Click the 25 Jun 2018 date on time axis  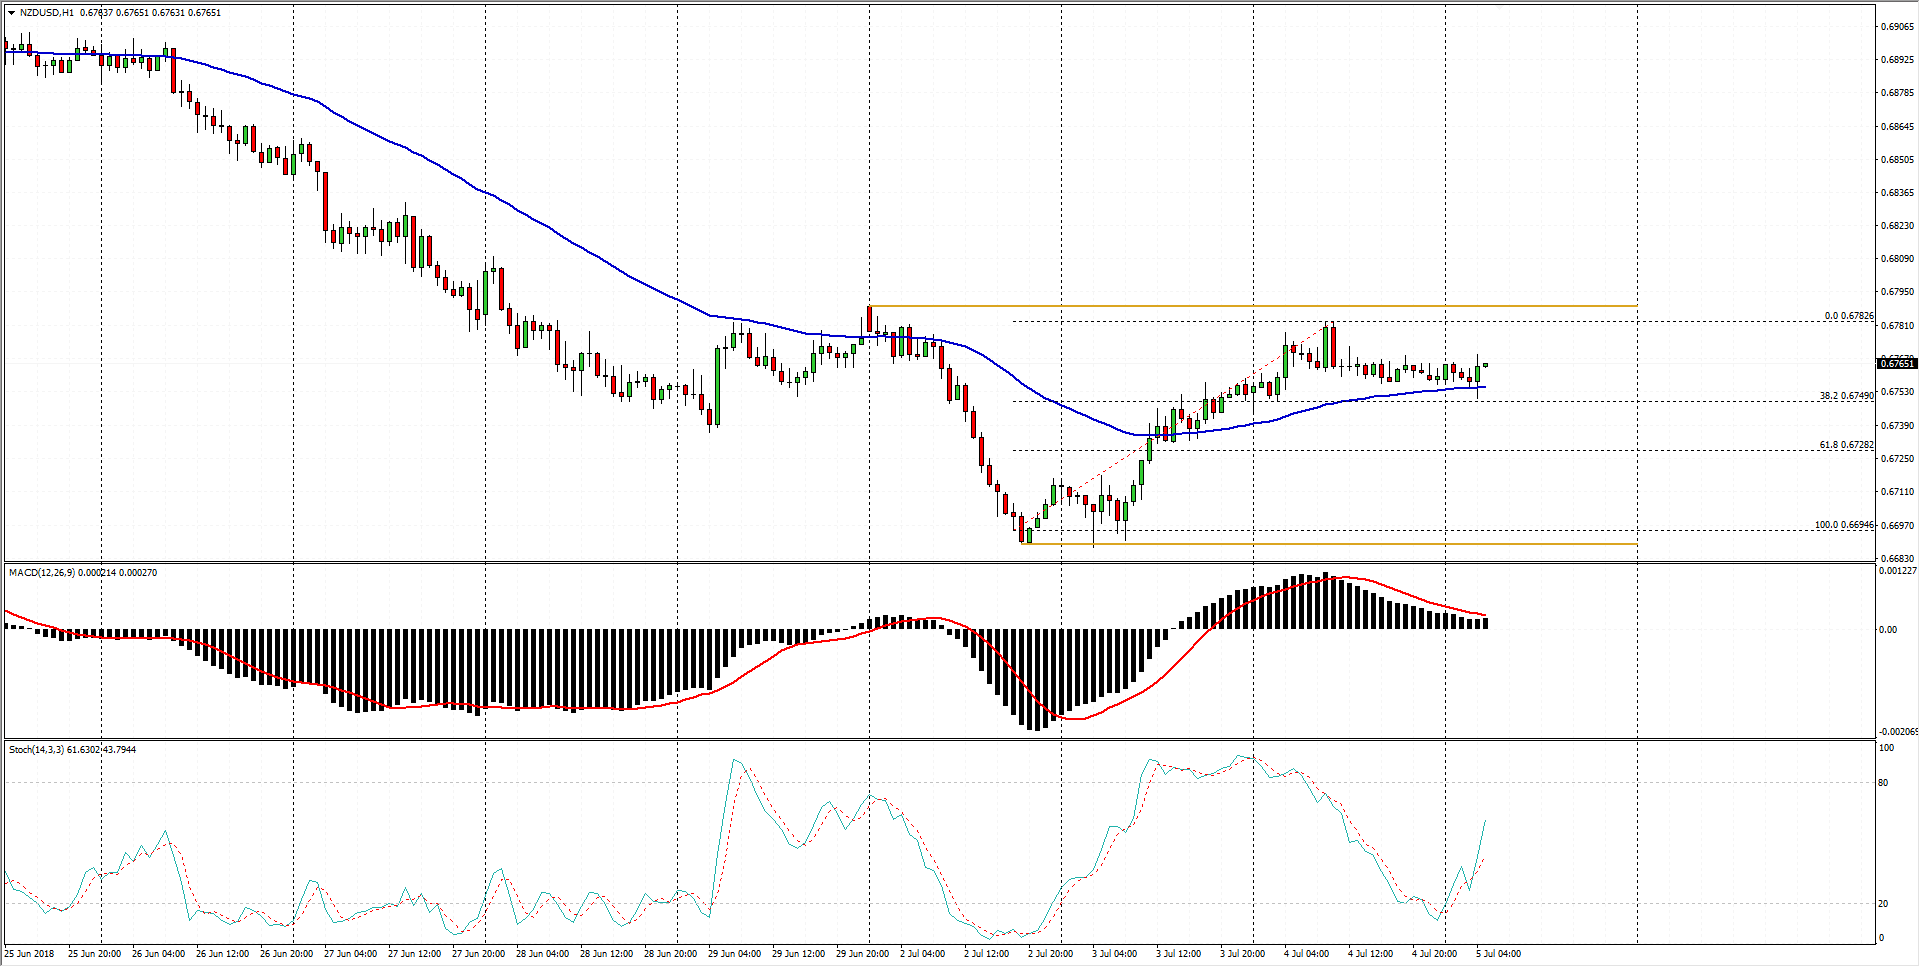[30, 954]
